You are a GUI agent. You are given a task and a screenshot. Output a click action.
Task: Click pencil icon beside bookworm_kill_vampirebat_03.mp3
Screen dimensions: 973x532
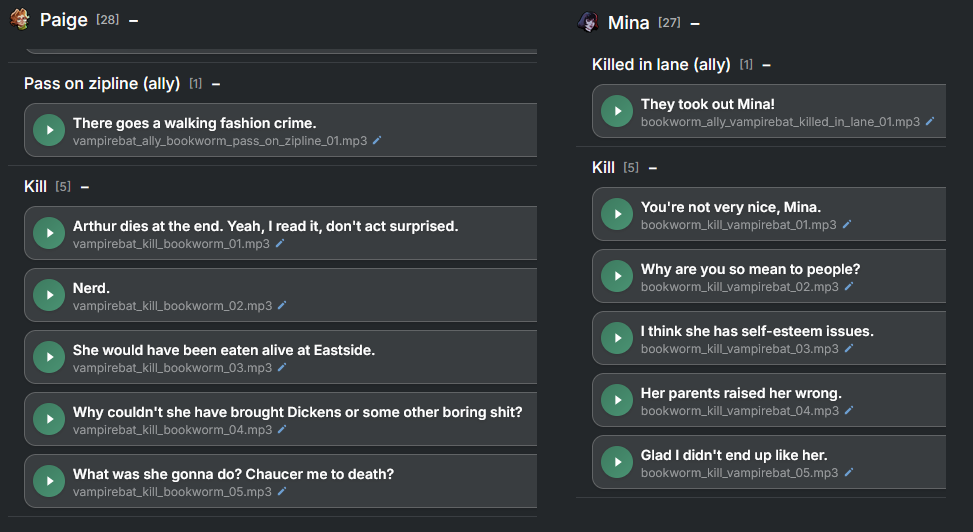849,349
